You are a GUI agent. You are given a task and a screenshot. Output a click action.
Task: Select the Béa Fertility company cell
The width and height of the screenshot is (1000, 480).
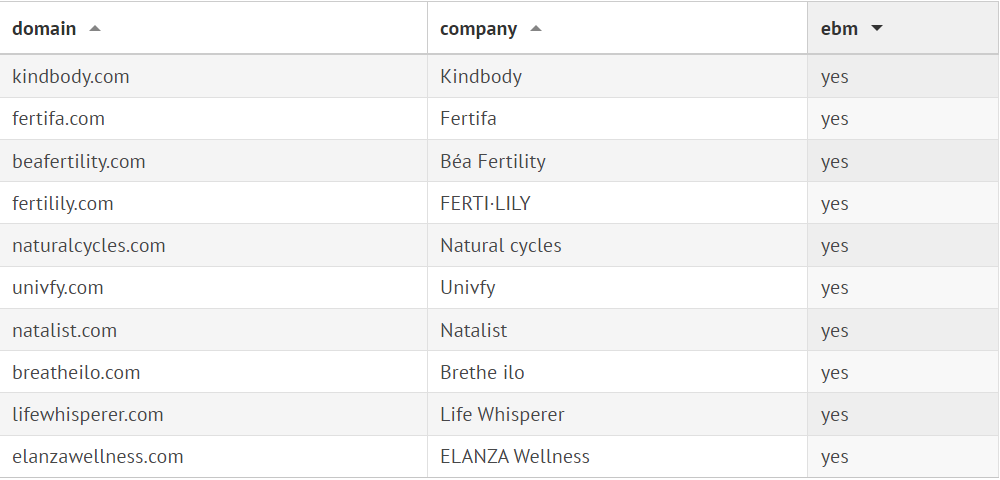tap(493, 161)
